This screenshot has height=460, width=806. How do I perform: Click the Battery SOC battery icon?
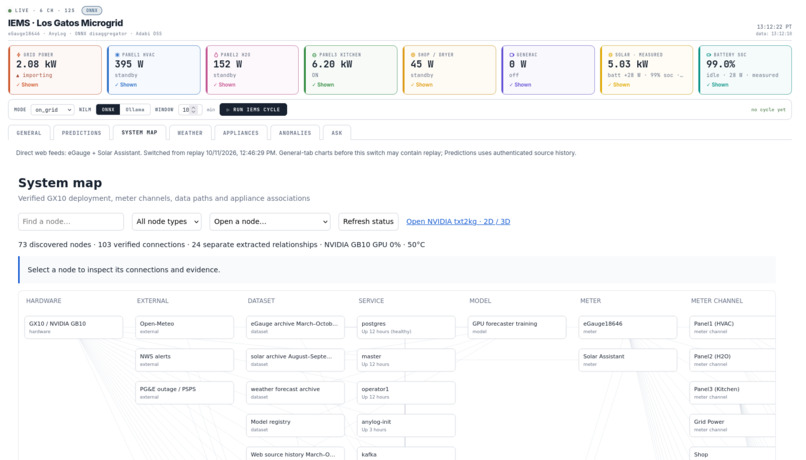coord(709,54)
